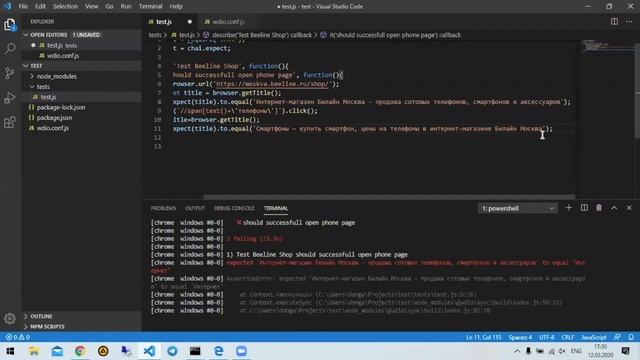Switch to the Output panel tab
Image resolution: width=640 pixels, height=360 pixels.
point(195,208)
